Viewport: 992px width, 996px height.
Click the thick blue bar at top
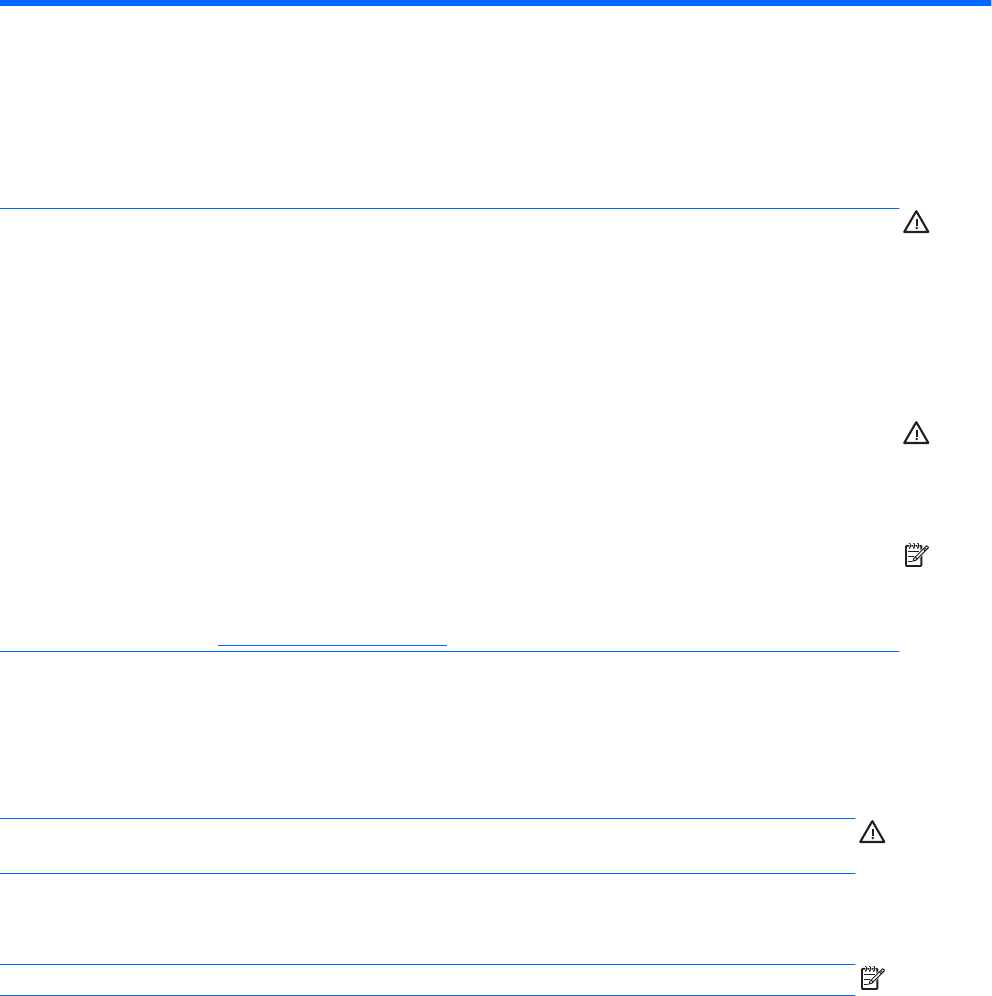[496, 4]
